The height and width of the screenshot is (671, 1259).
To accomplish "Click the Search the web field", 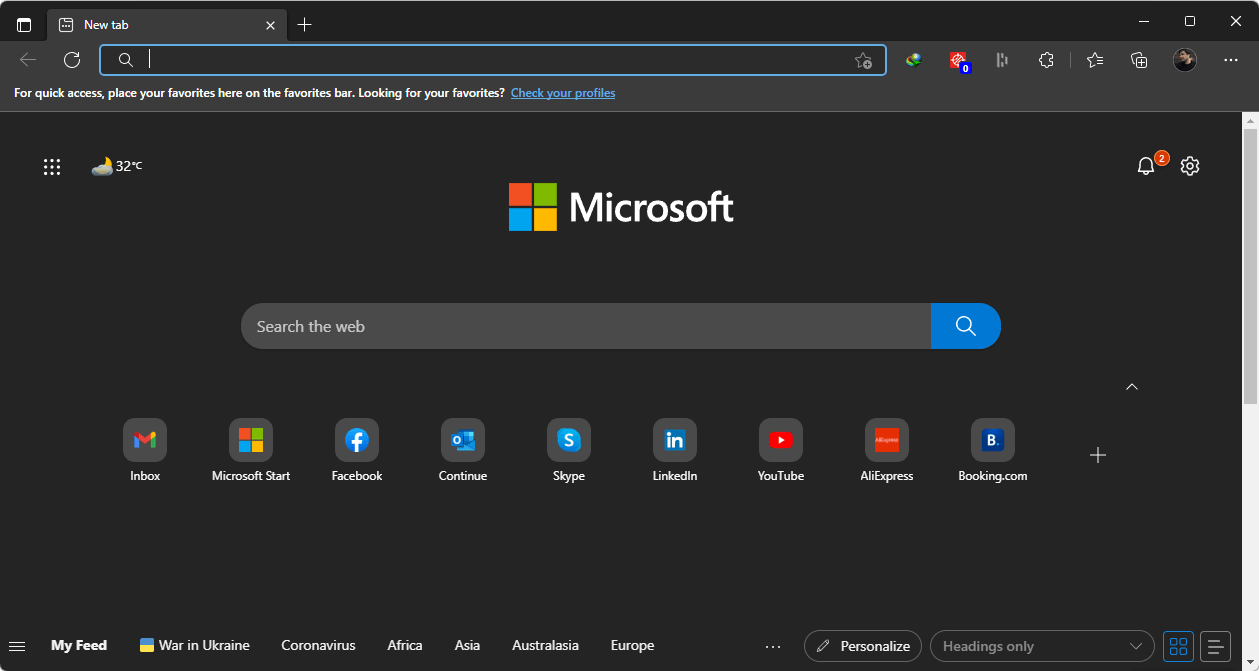I will (x=585, y=326).
